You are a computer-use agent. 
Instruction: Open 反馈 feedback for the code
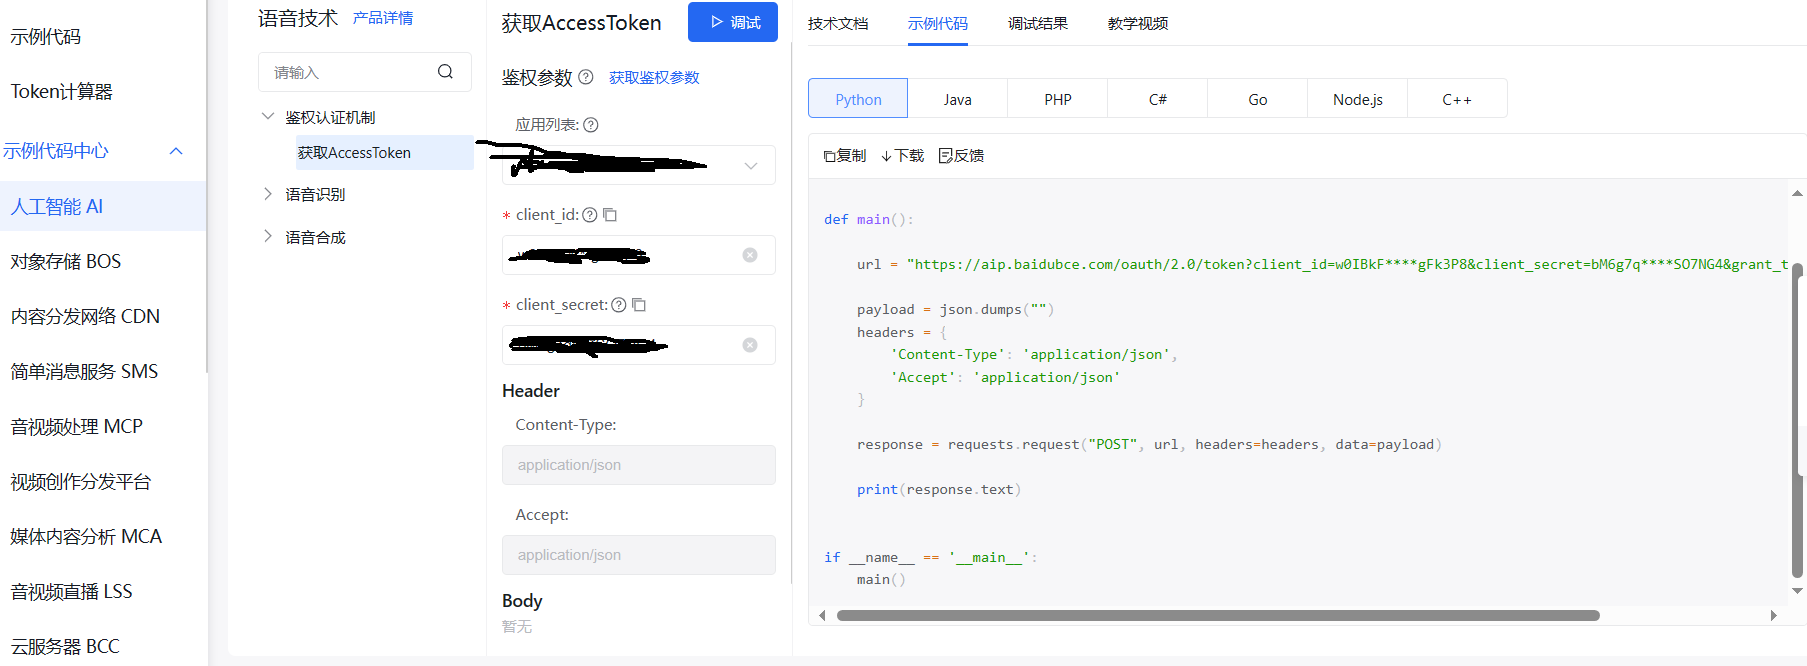(961, 156)
